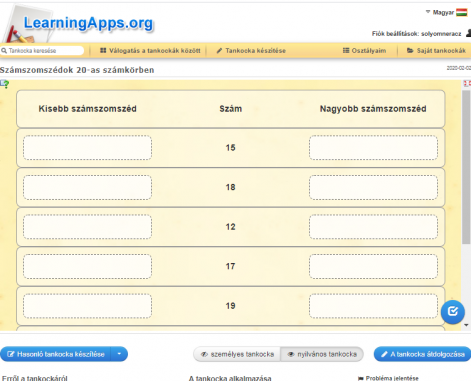
Task: Select smaller neighbor field for 19
Action: tap(87, 306)
